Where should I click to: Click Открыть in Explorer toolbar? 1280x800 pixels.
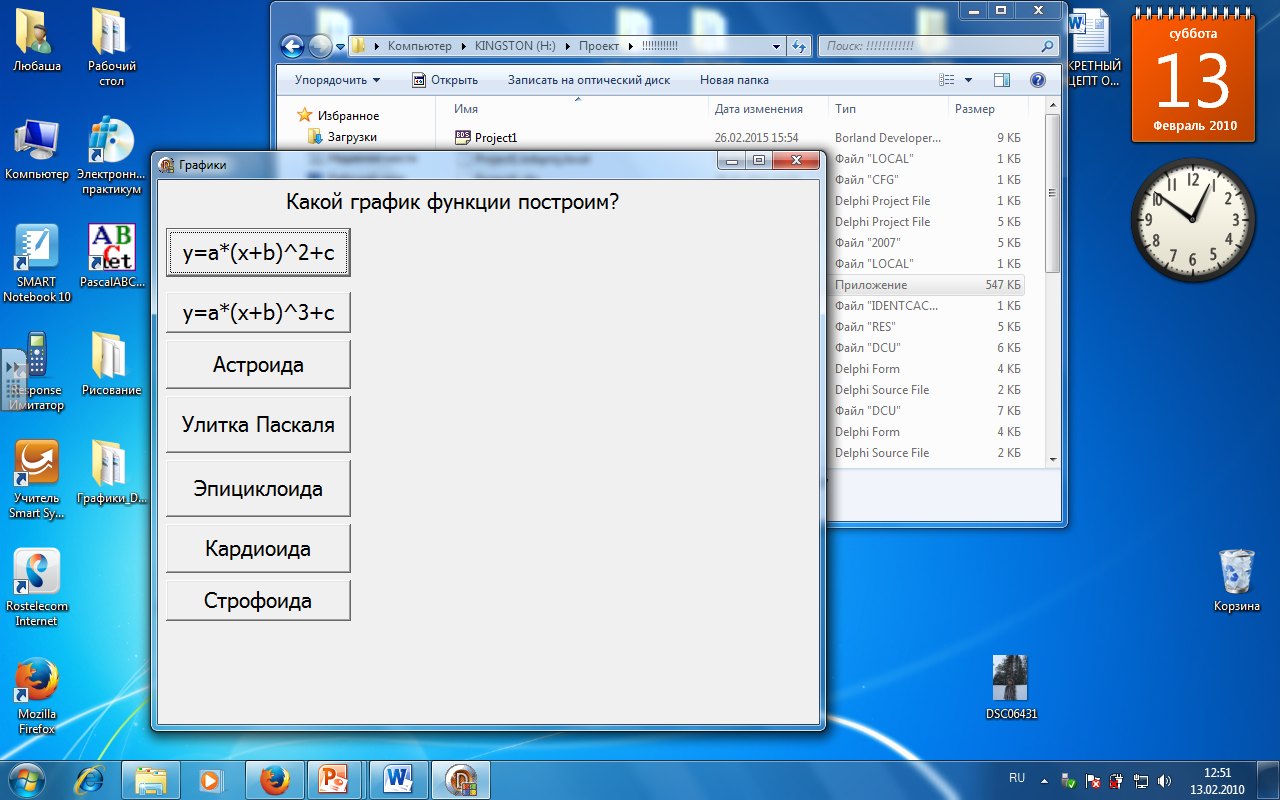445,80
